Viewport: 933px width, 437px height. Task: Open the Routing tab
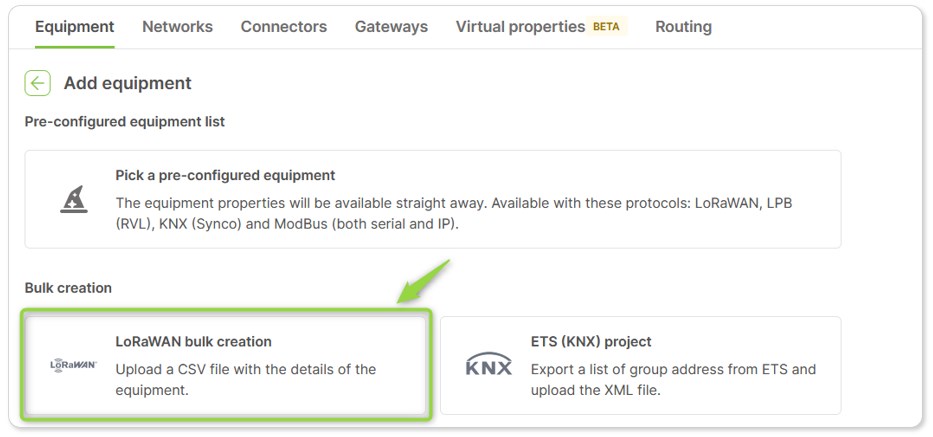point(683,27)
